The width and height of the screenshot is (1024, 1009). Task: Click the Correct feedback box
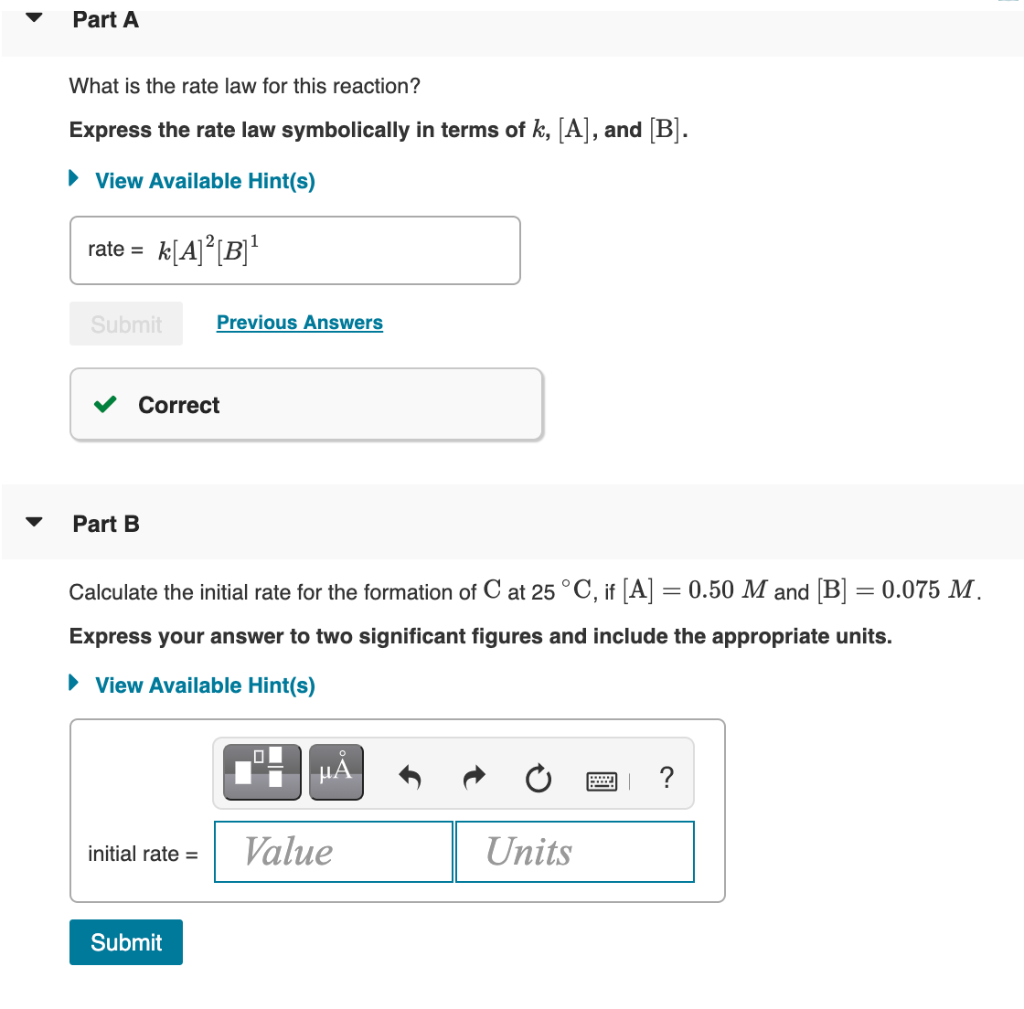(x=306, y=404)
